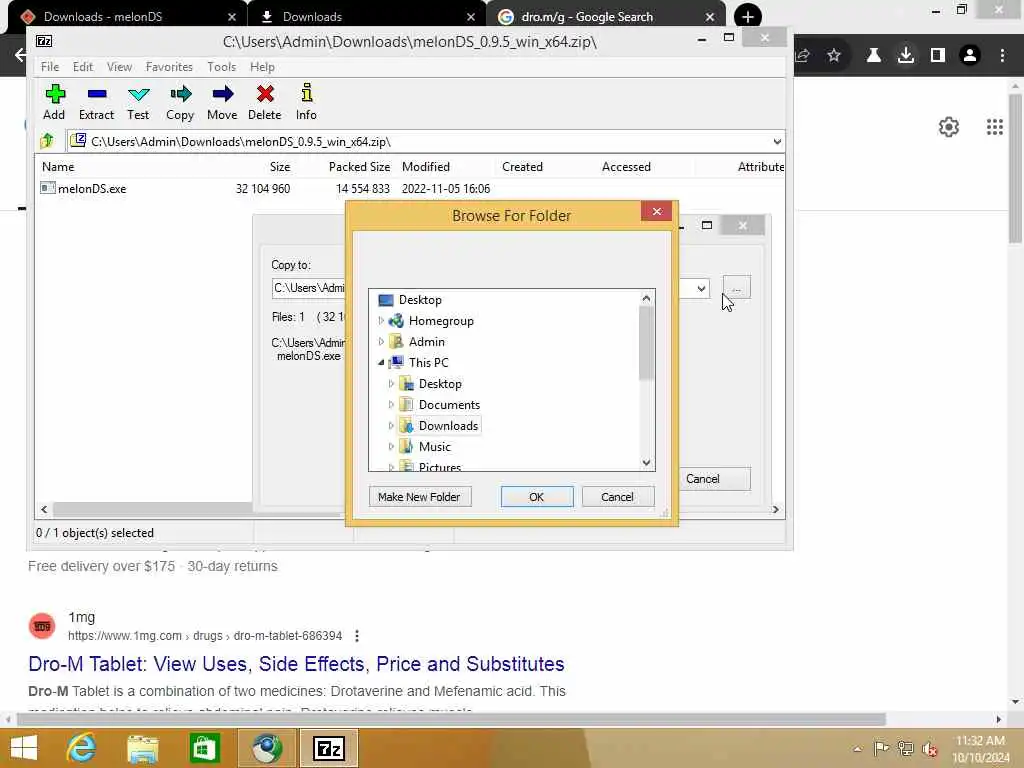This screenshot has width=1024, height=768.
Task: Open the Copy to path dropdown
Action: coord(701,288)
